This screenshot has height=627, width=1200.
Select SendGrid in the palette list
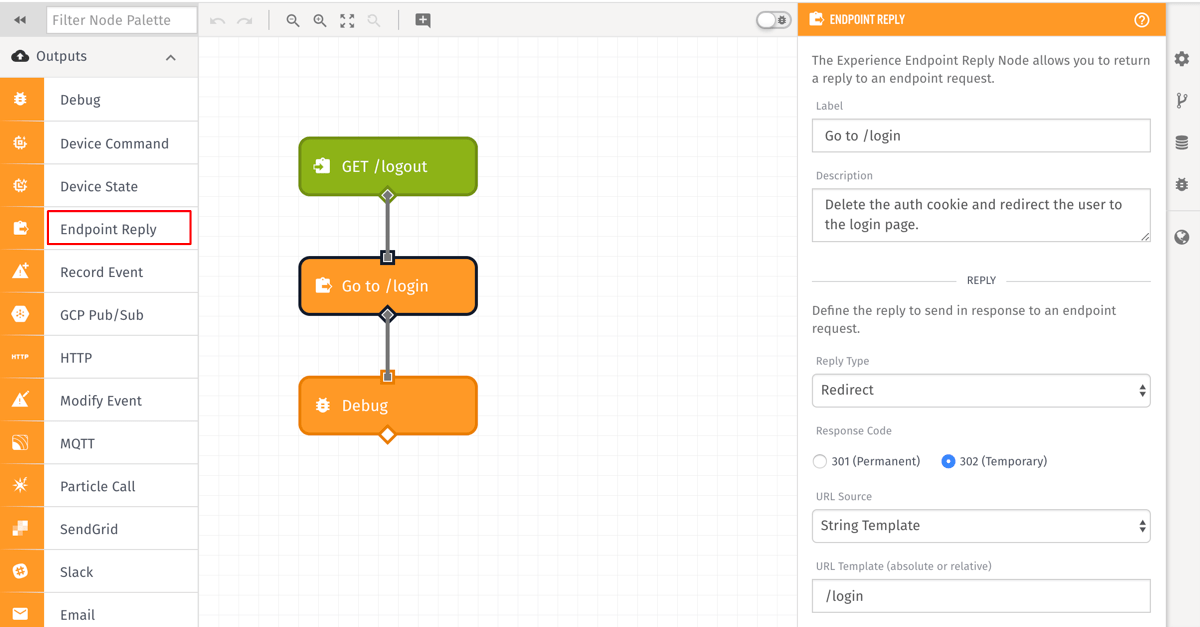click(89, 529)
